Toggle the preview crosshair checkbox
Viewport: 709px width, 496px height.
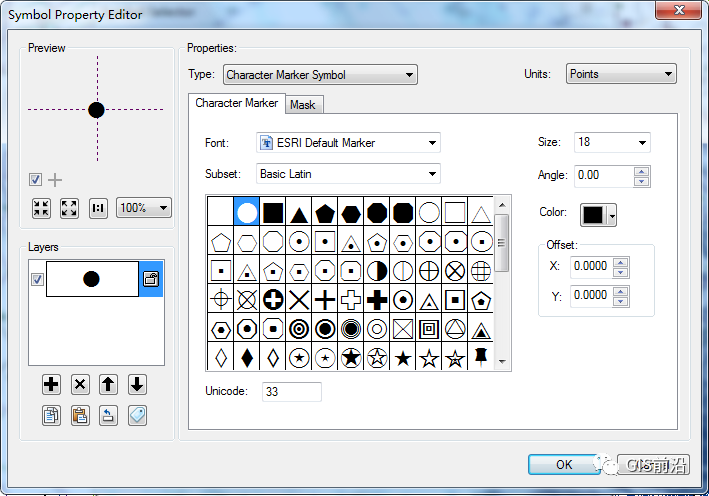(x=35, y=180)
